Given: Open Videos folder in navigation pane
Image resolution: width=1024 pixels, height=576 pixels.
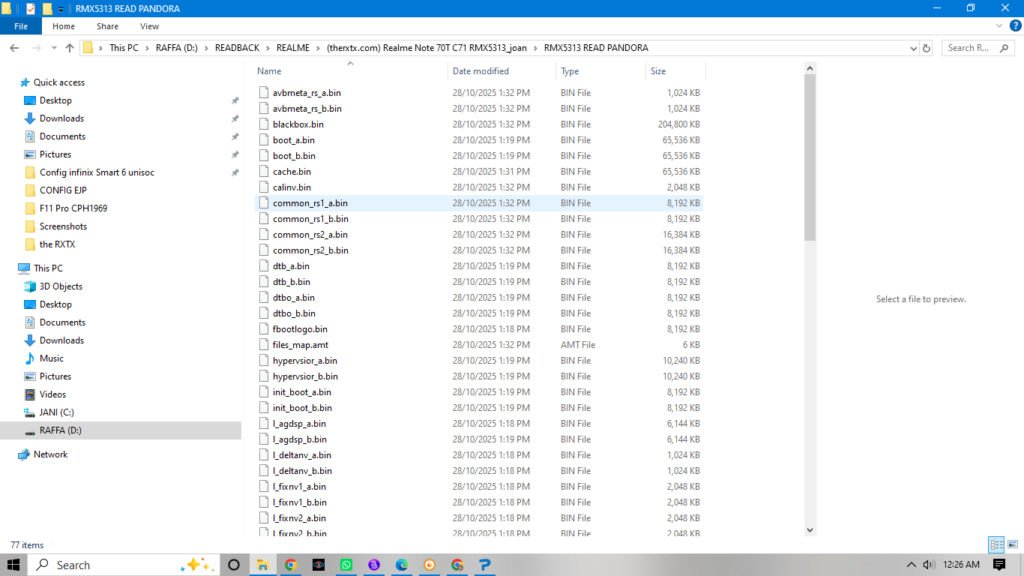Looking at the screenshot, I should coord(52,394).
